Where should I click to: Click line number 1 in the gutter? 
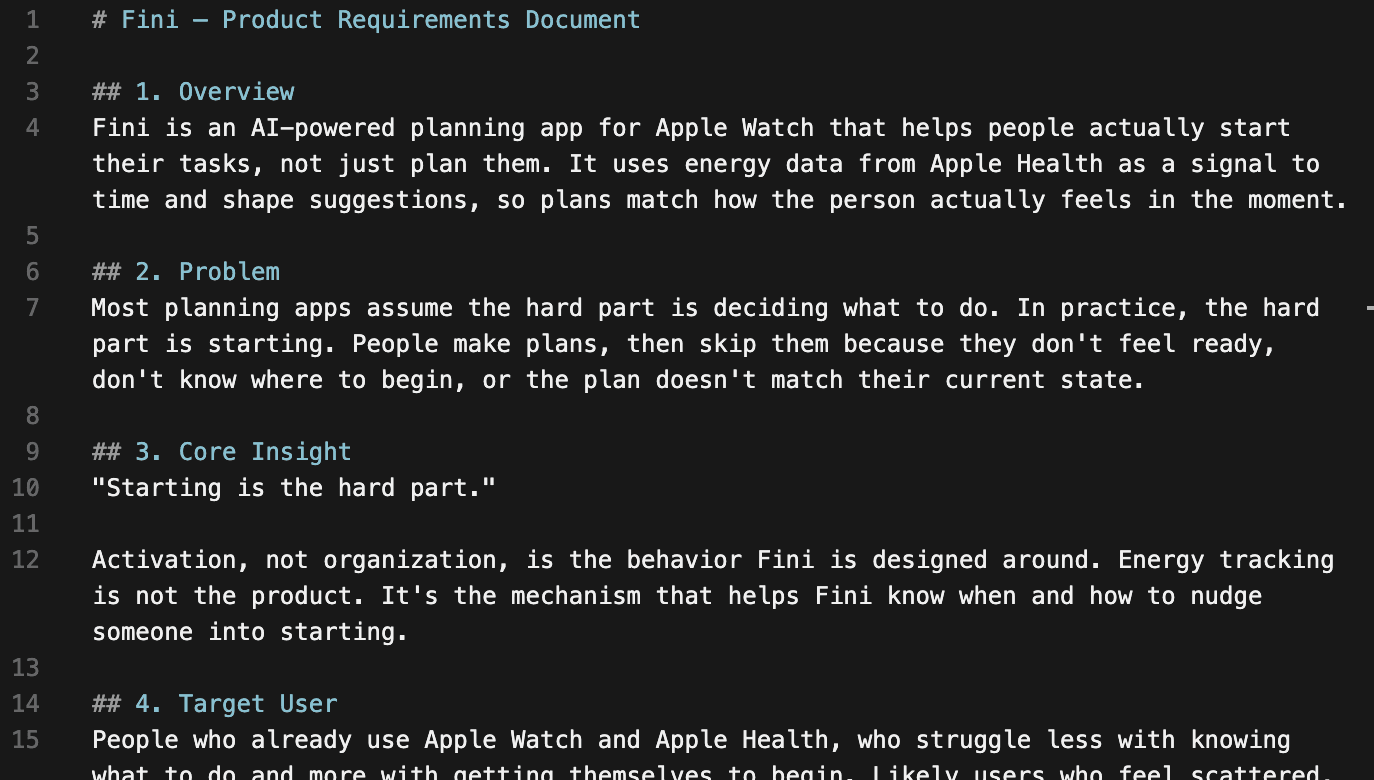point(33,20)
